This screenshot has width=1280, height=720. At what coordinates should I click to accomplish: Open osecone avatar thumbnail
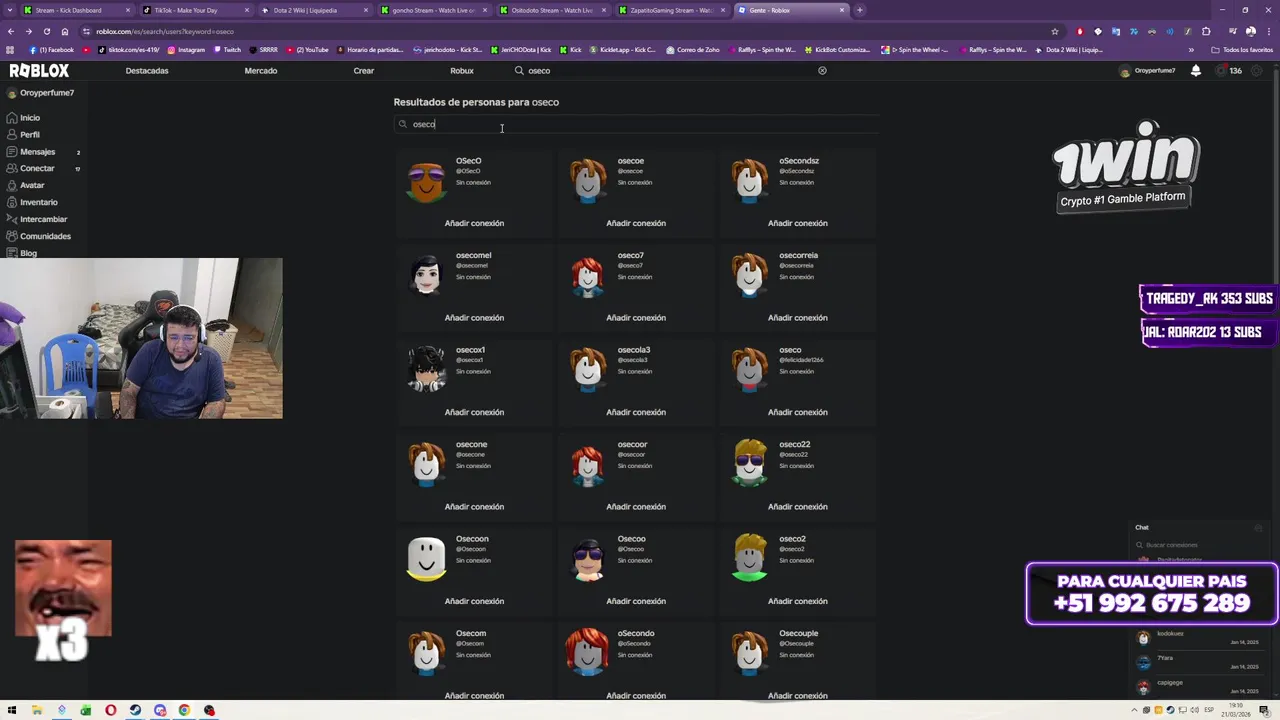click(427, 464)
